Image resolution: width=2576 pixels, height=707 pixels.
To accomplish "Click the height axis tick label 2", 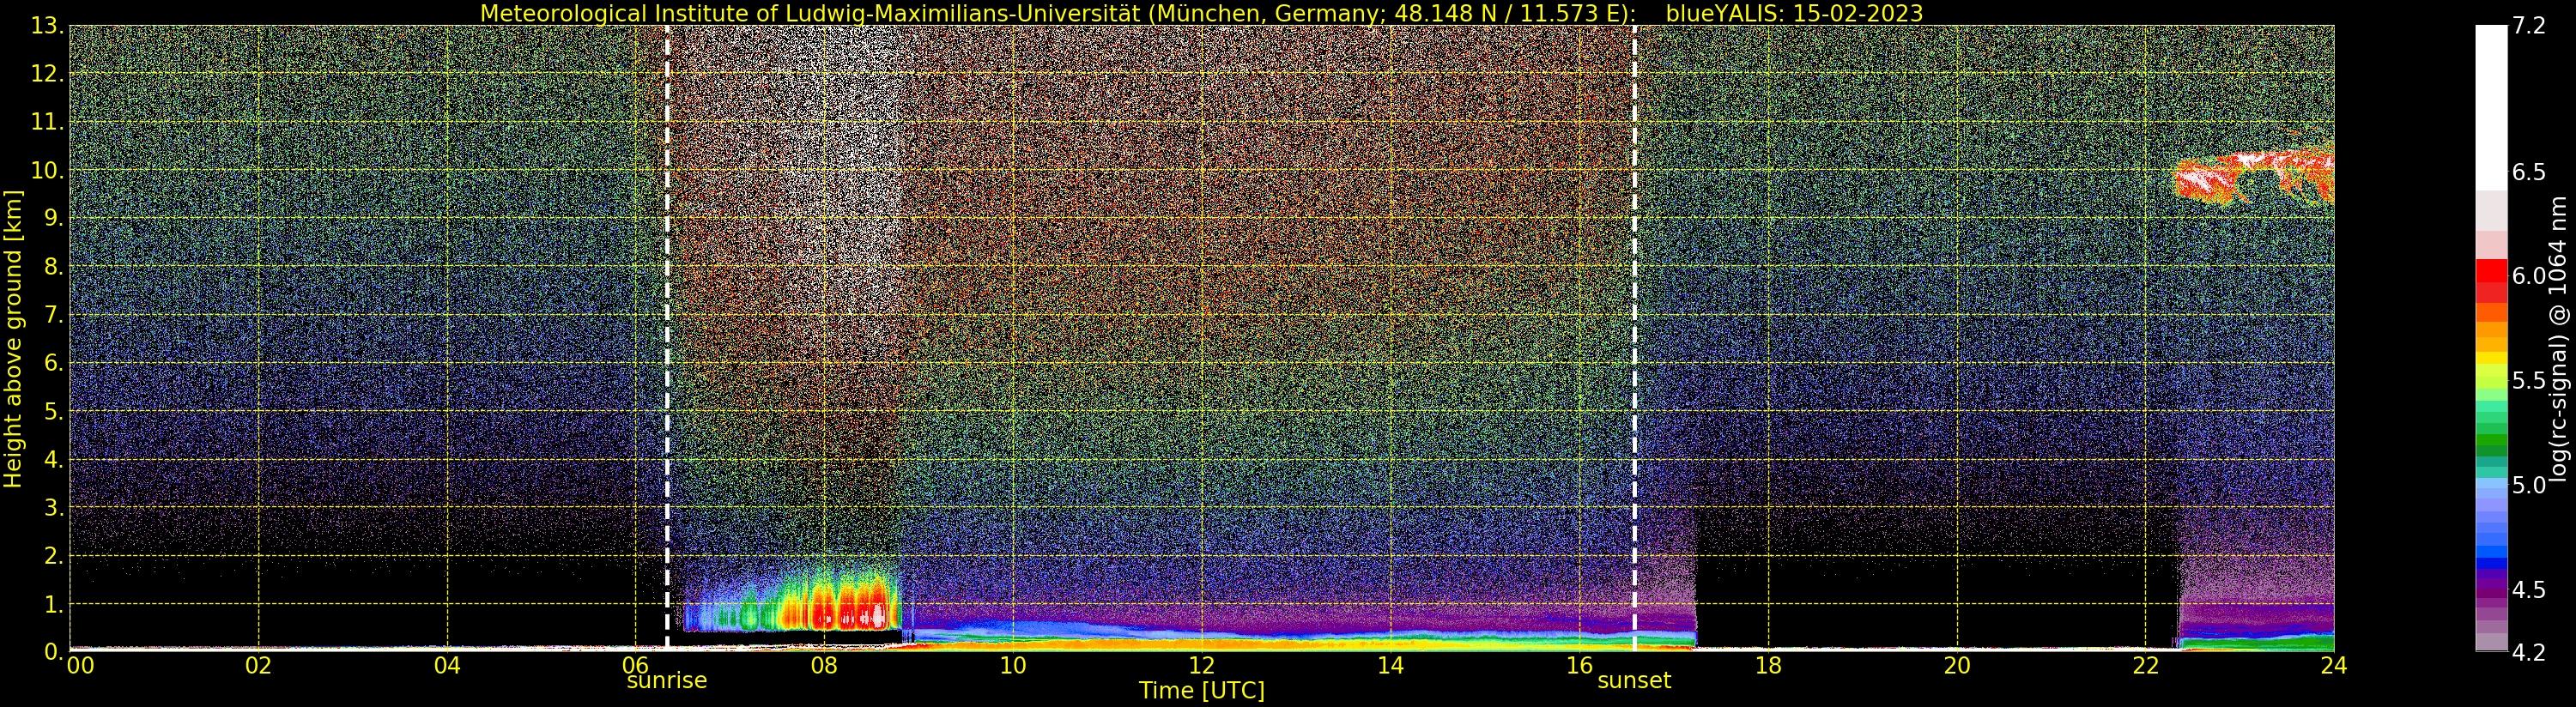I will pyautogui.click(x=54, y=555).
